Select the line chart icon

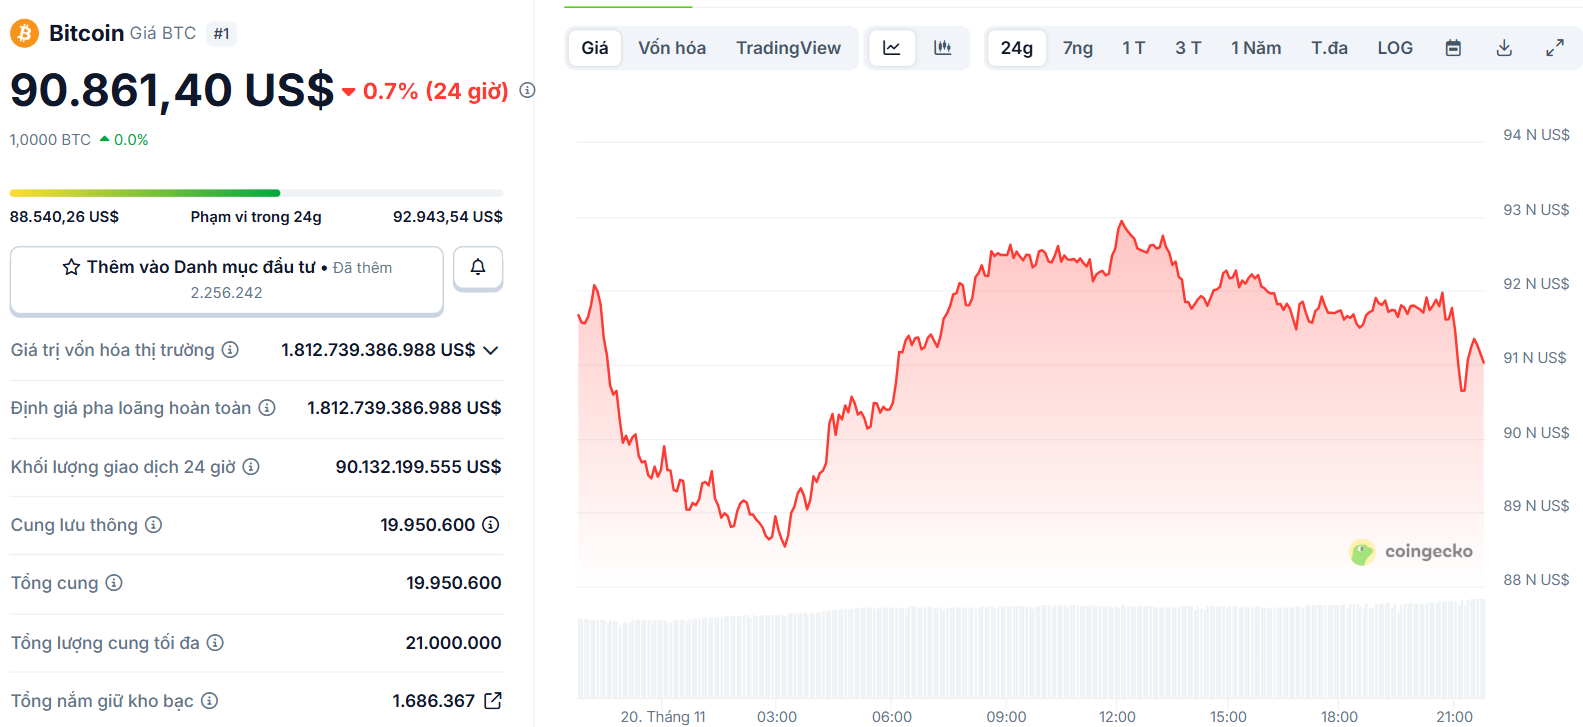(x=890, y=47)
